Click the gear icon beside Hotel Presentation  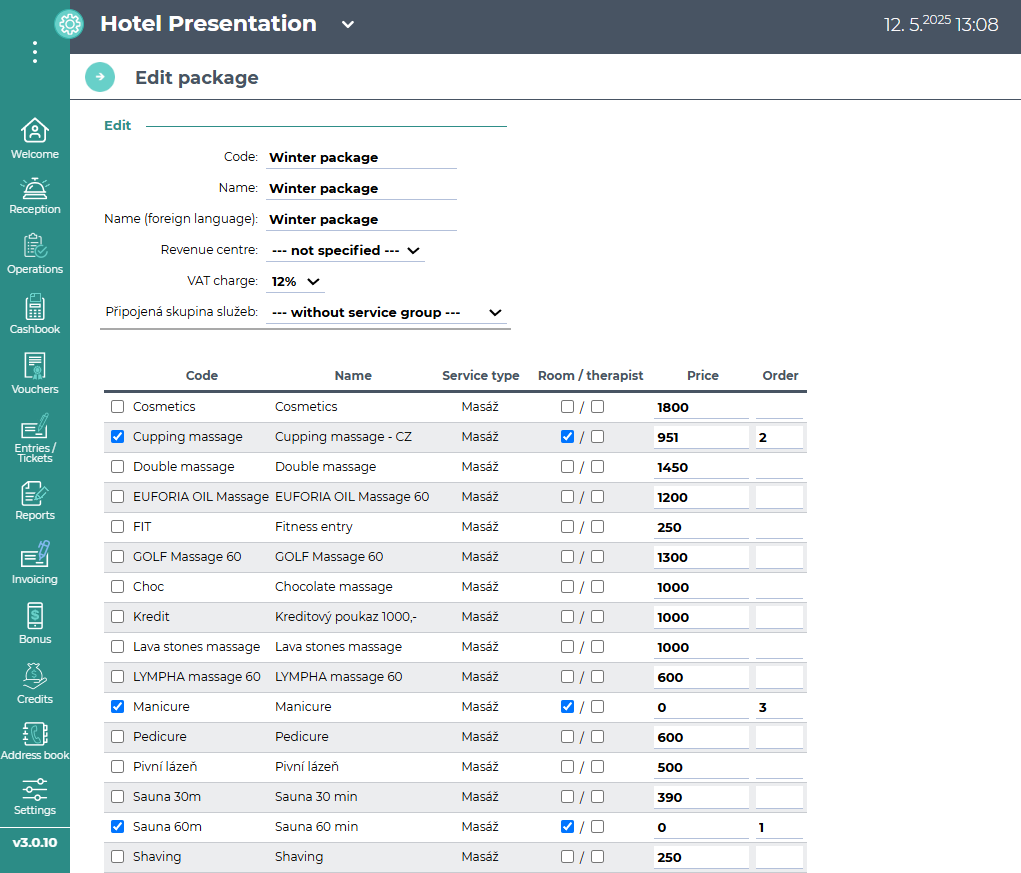(x=69, y=24)
